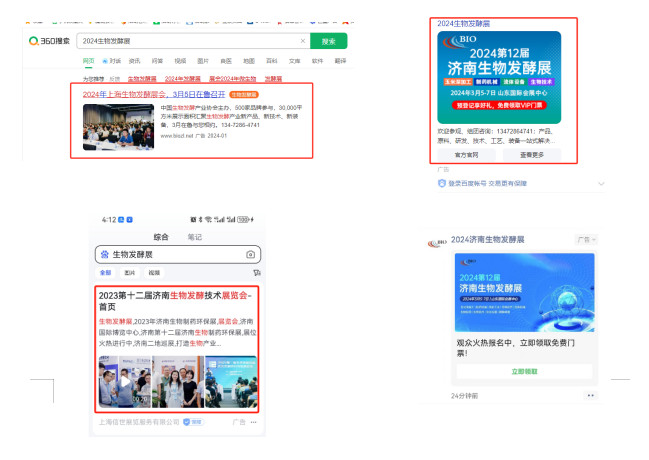Tap the Baidu paw icon in search box

click(105, 254)
